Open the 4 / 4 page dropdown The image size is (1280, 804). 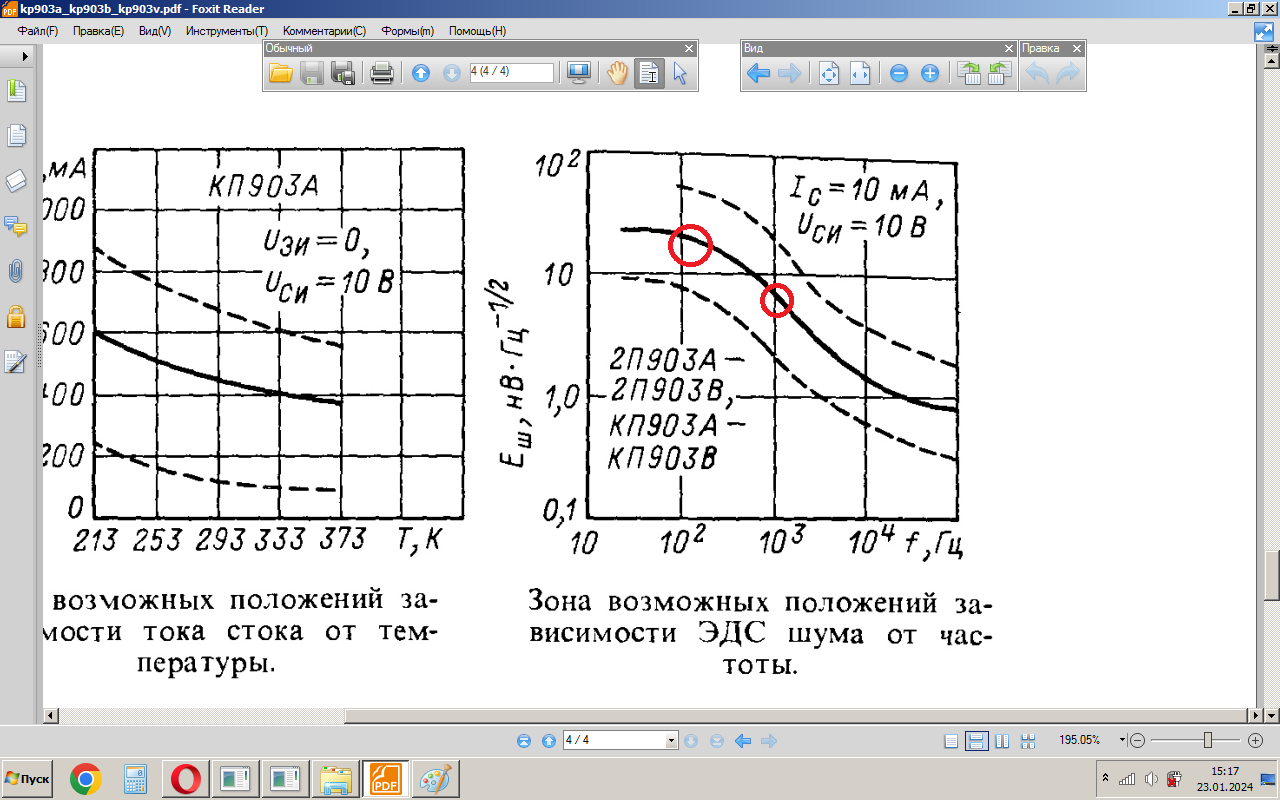[672, 741]
